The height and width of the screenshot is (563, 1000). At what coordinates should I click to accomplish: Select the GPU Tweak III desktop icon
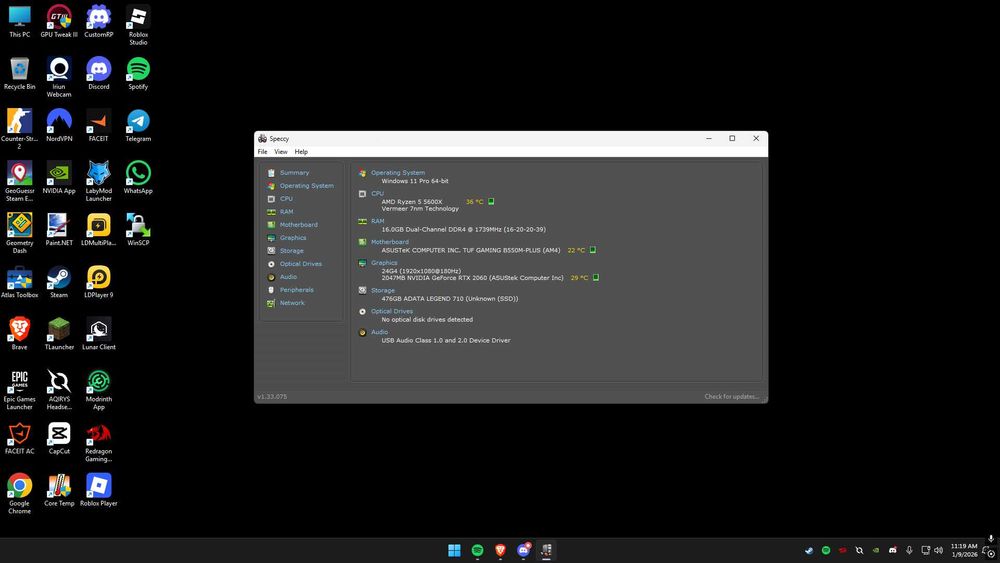[59, 22]
